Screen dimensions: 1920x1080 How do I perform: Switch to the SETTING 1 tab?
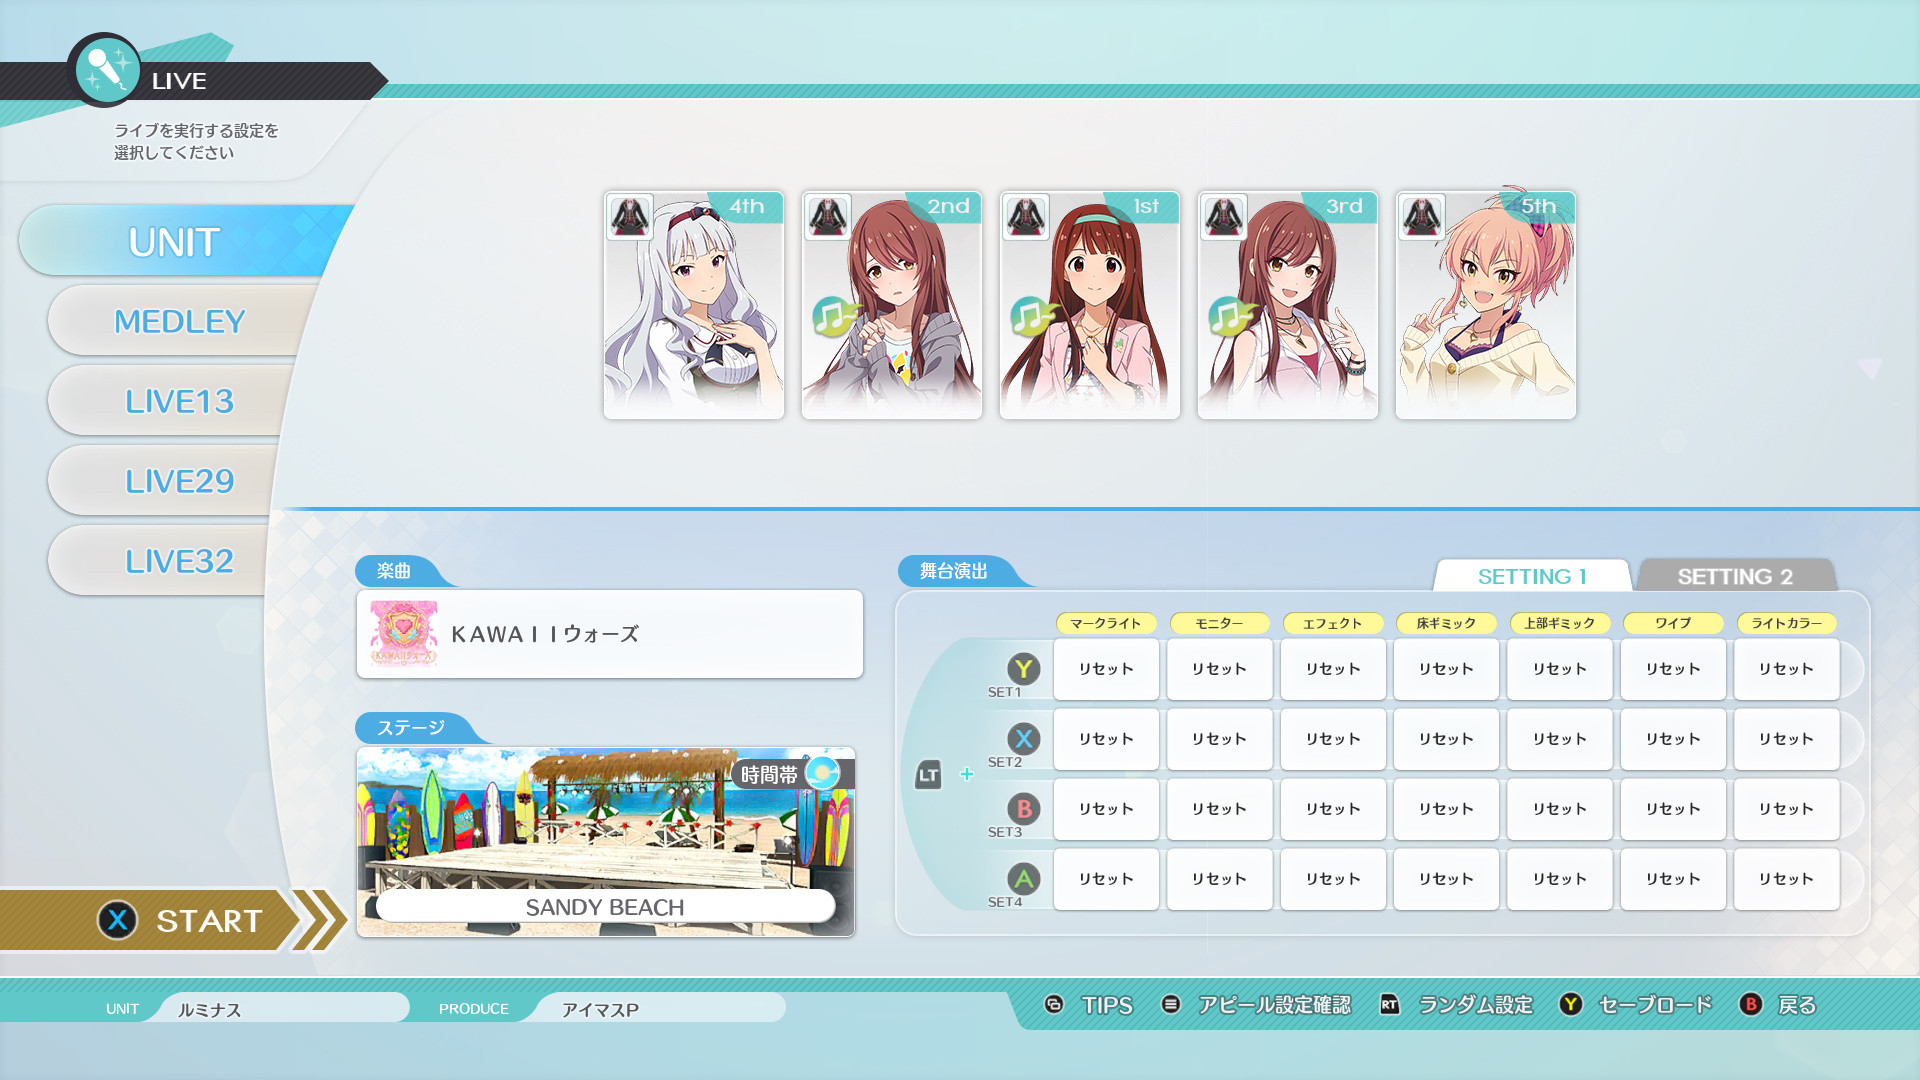pyautogui.click(x=1532, y=576)
